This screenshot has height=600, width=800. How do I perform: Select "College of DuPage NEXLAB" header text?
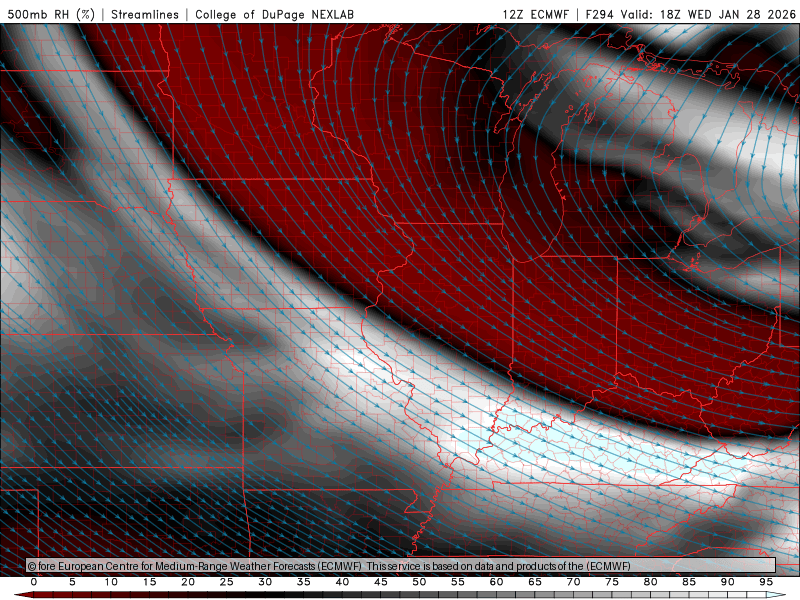274,14
